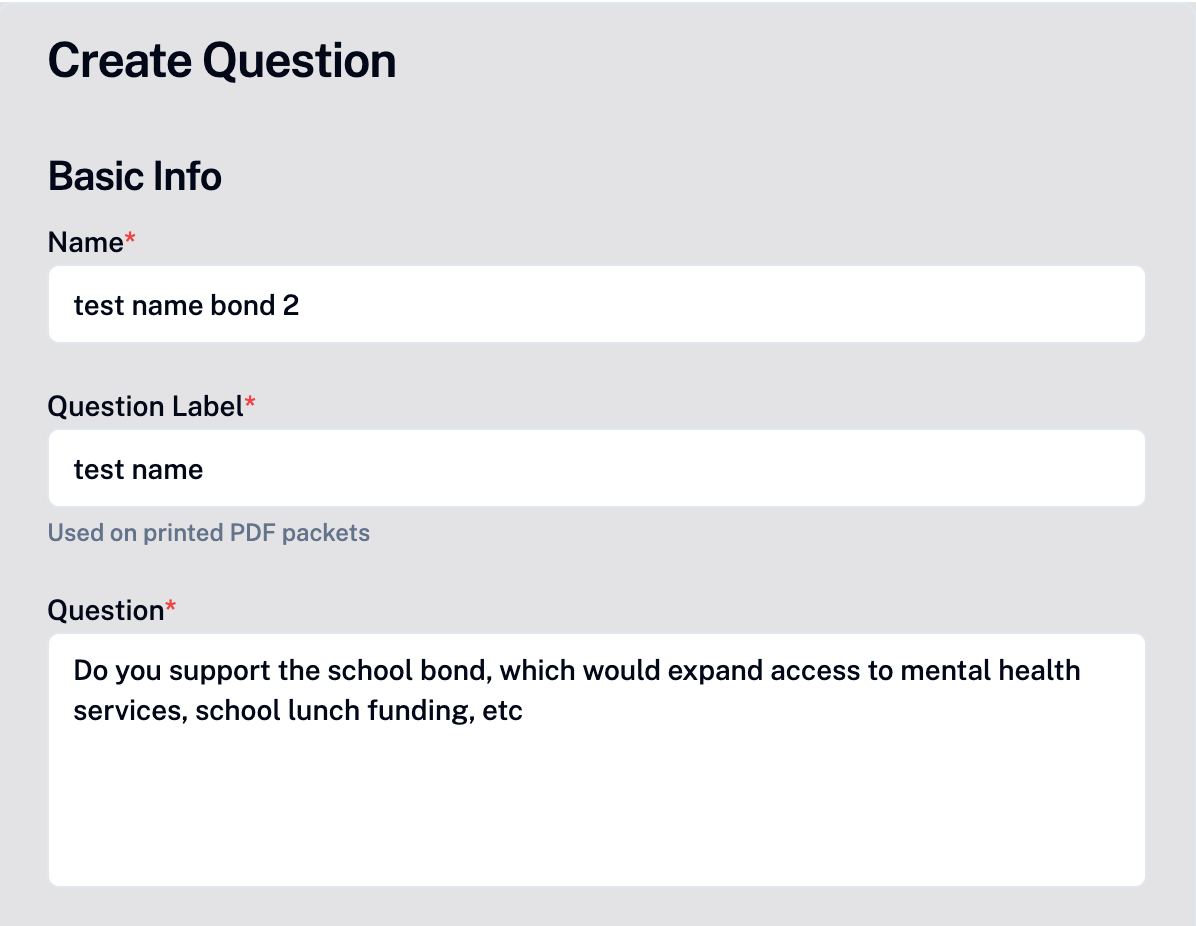Click the red asterisk beside Question Label
1196x926 pixels.
pyautogui.click(x=250, y=402)
